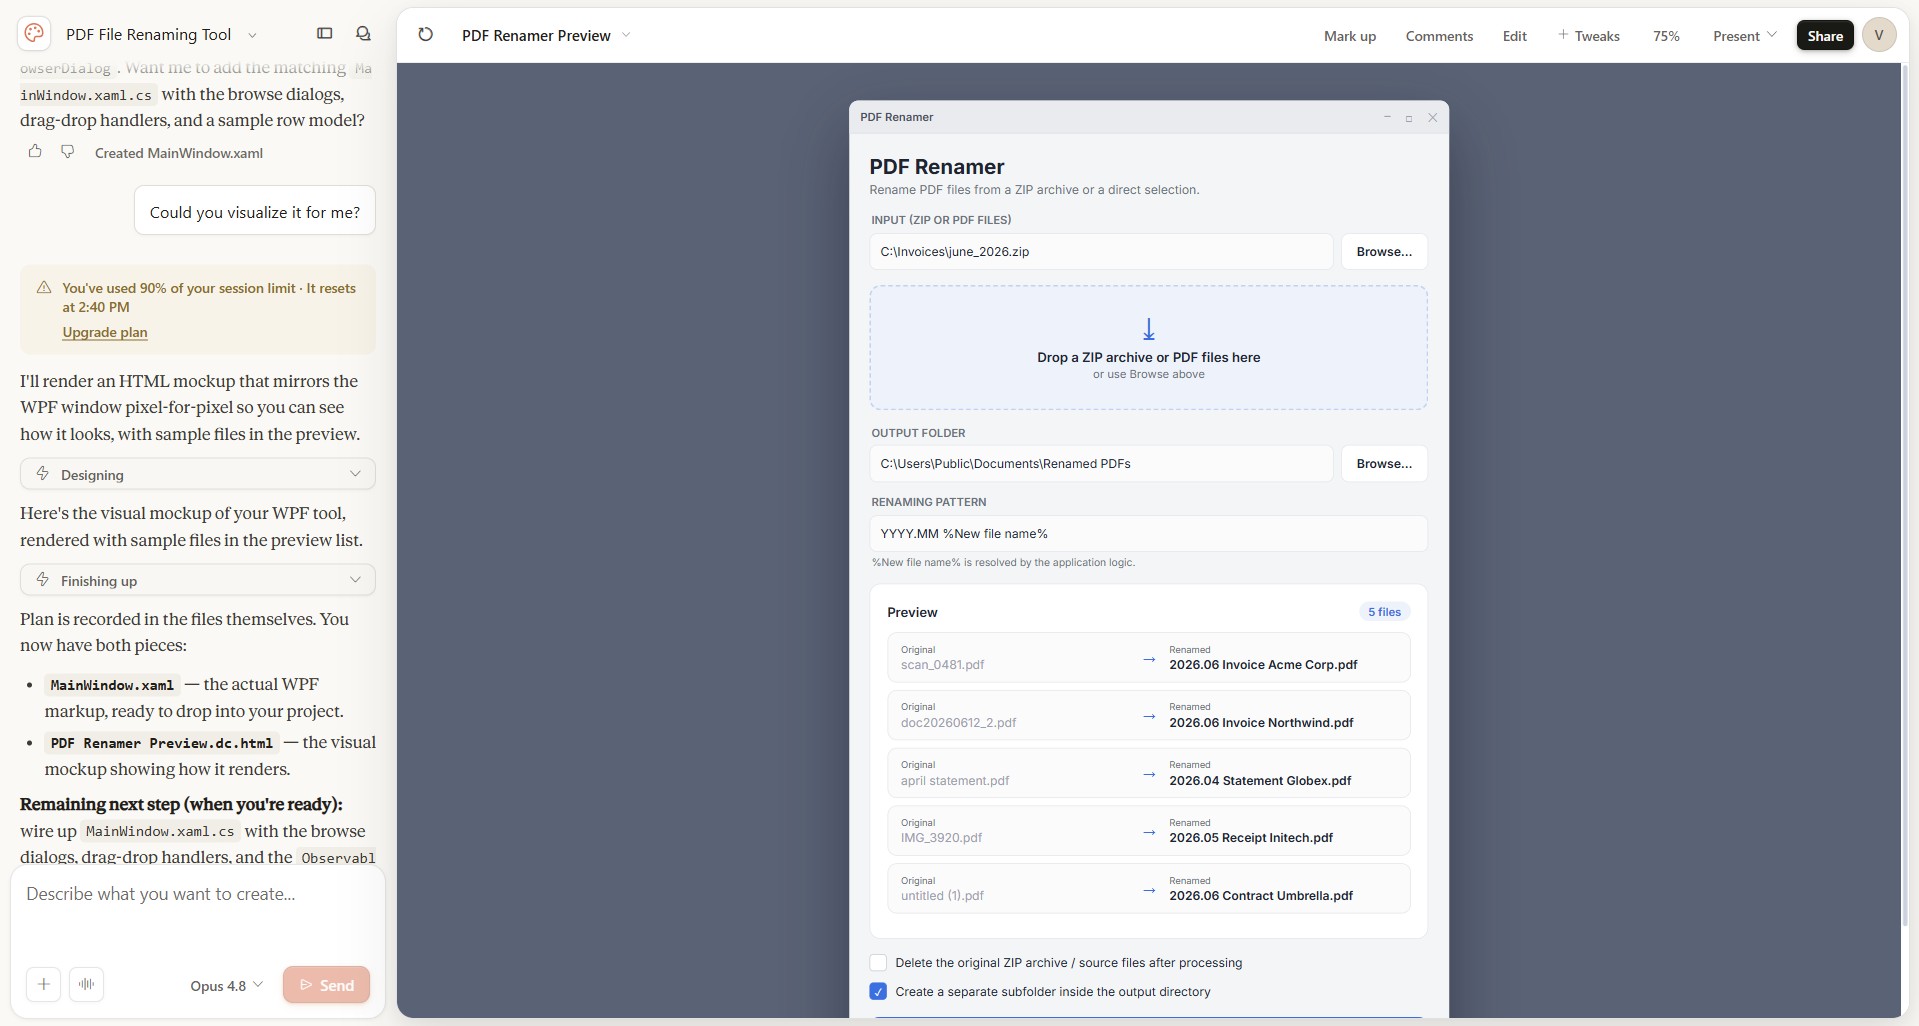The width and height of the screenshot is (1919, 1026).
Task: Click the arrow in the scan_0481.pdf row
Action: (1149, 659)
